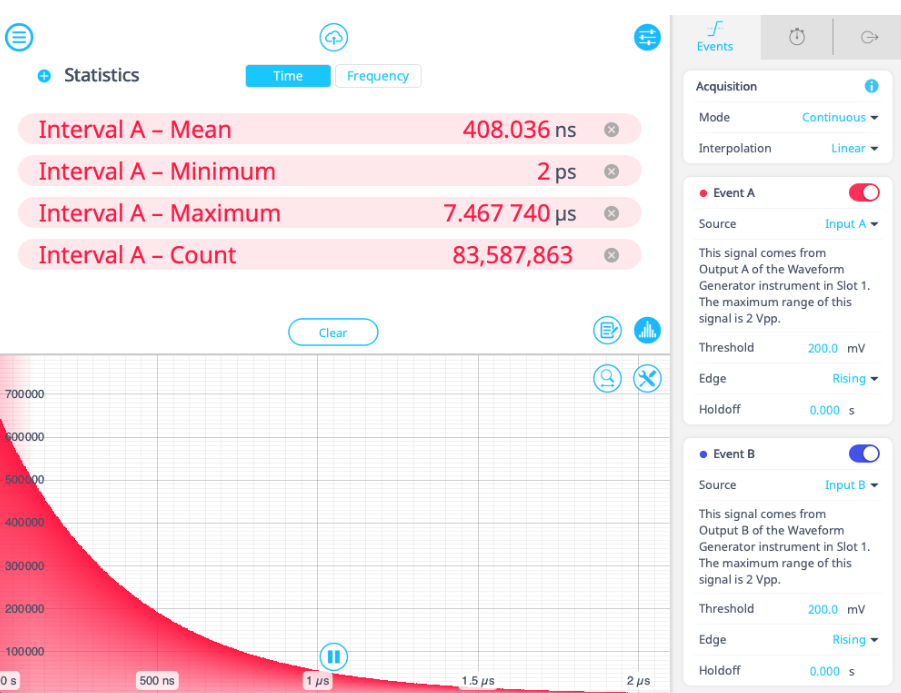Switch to the Events tab
This screenshot has height=693, width=901.
[x=715, y=37]
